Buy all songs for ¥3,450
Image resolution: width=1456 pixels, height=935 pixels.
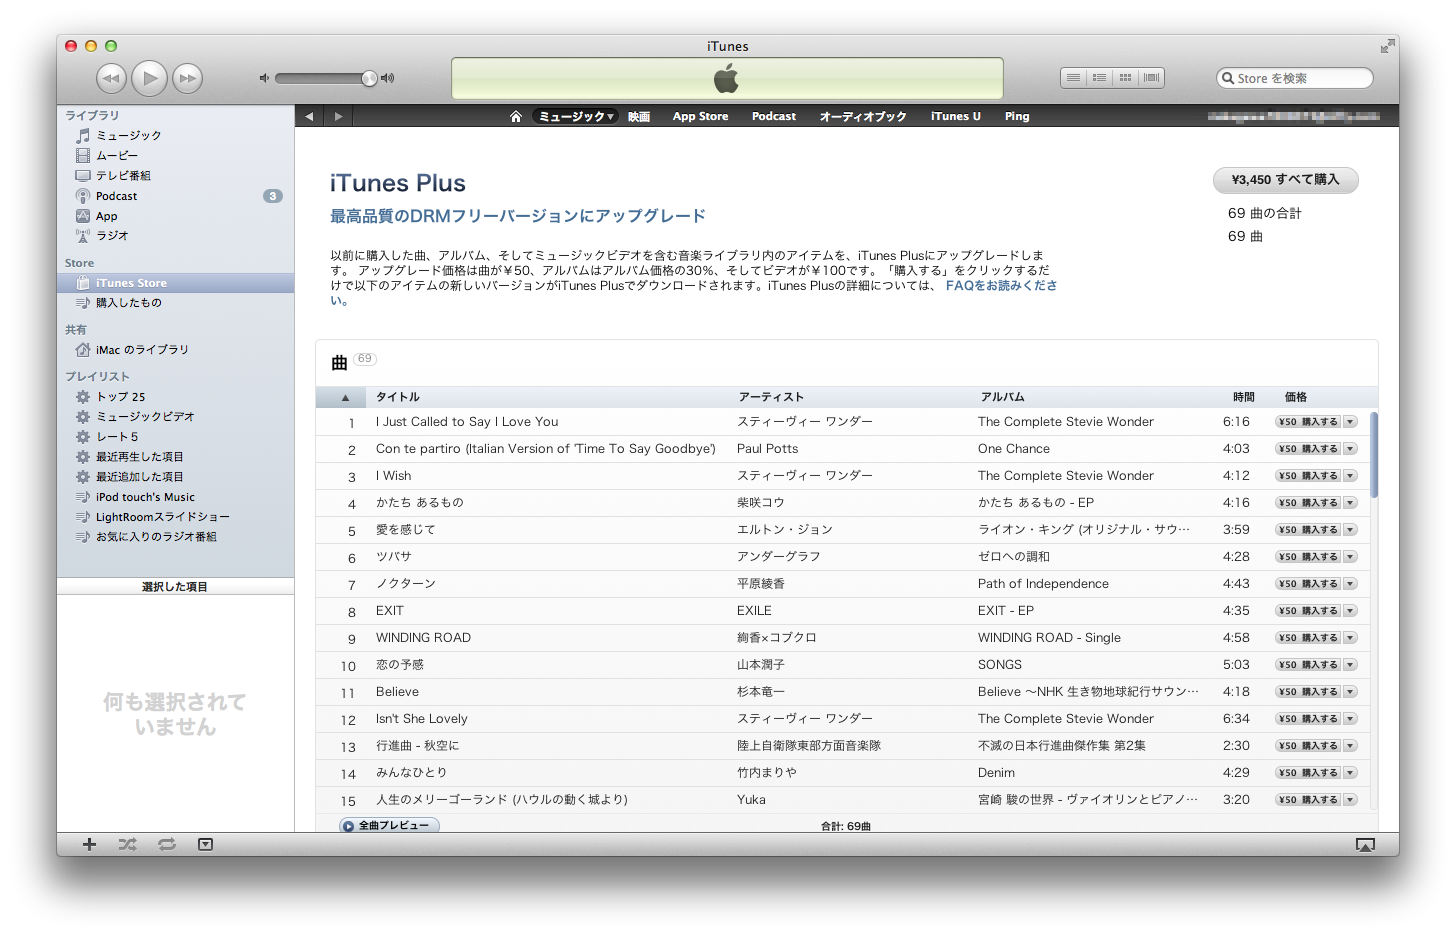coord(1285,180)
